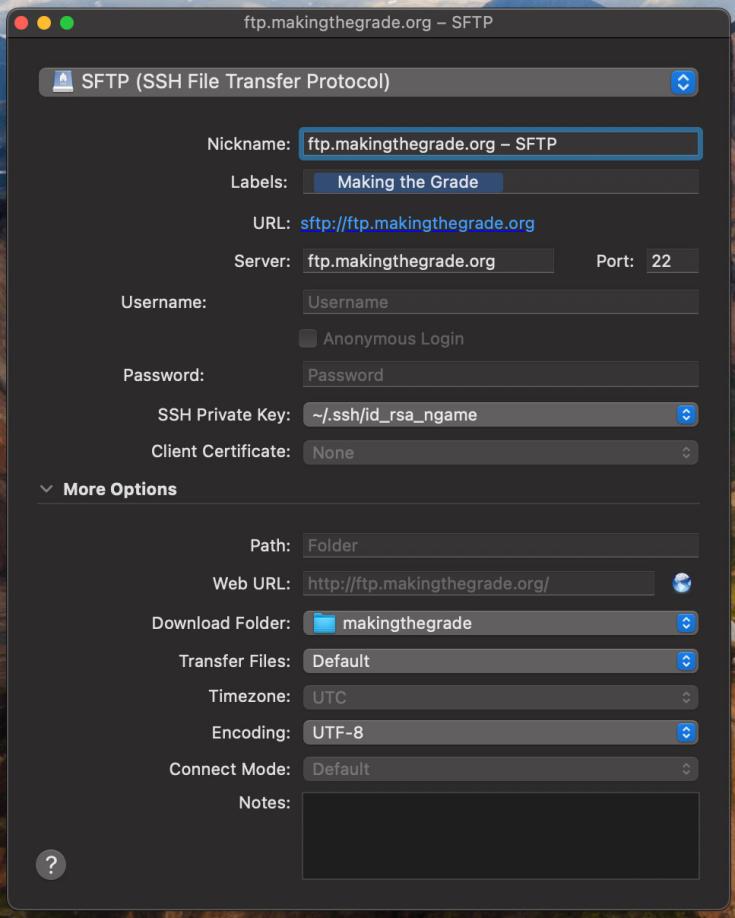735x918 pixels.
Task: Click inside the Notes text area
Action: (501, 836)
